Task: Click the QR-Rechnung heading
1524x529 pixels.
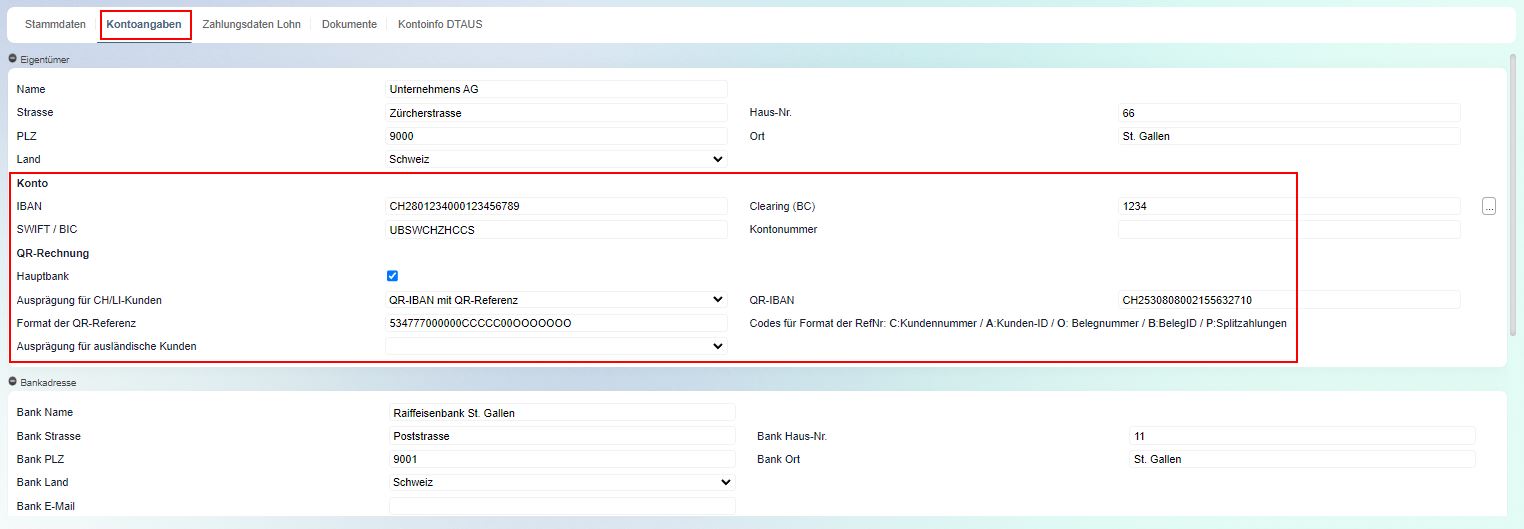Action: click(x=53, y=253)
